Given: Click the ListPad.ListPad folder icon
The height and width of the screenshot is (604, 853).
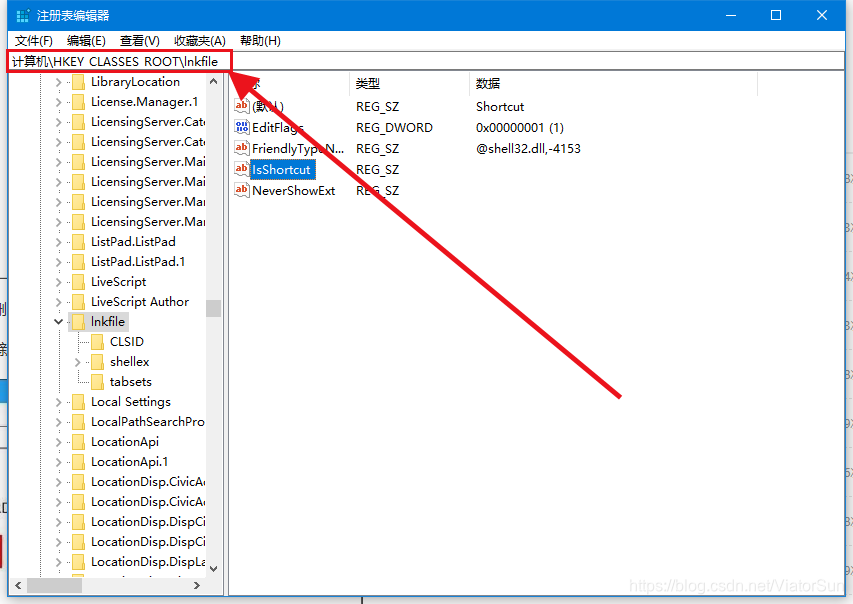Looking at the screenshot, I should point(78,242).
